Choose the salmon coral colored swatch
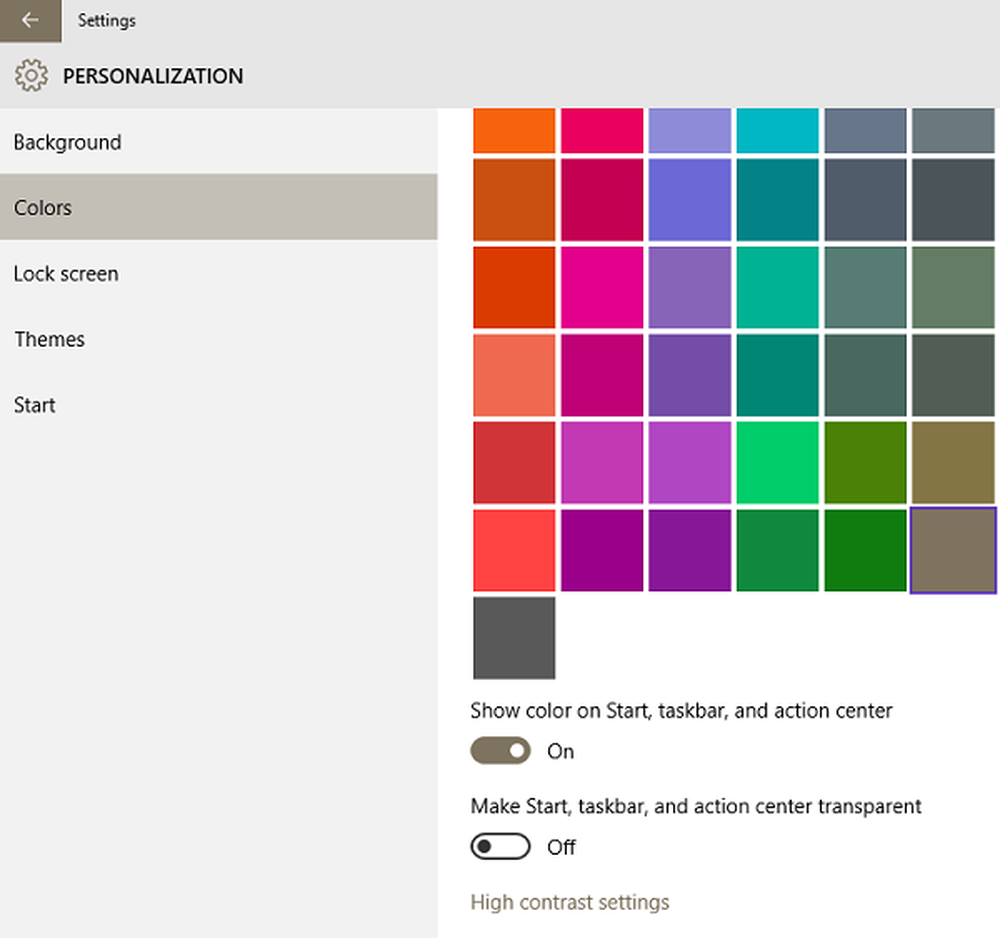1000x938 pixels. click(x=514, y=375)
